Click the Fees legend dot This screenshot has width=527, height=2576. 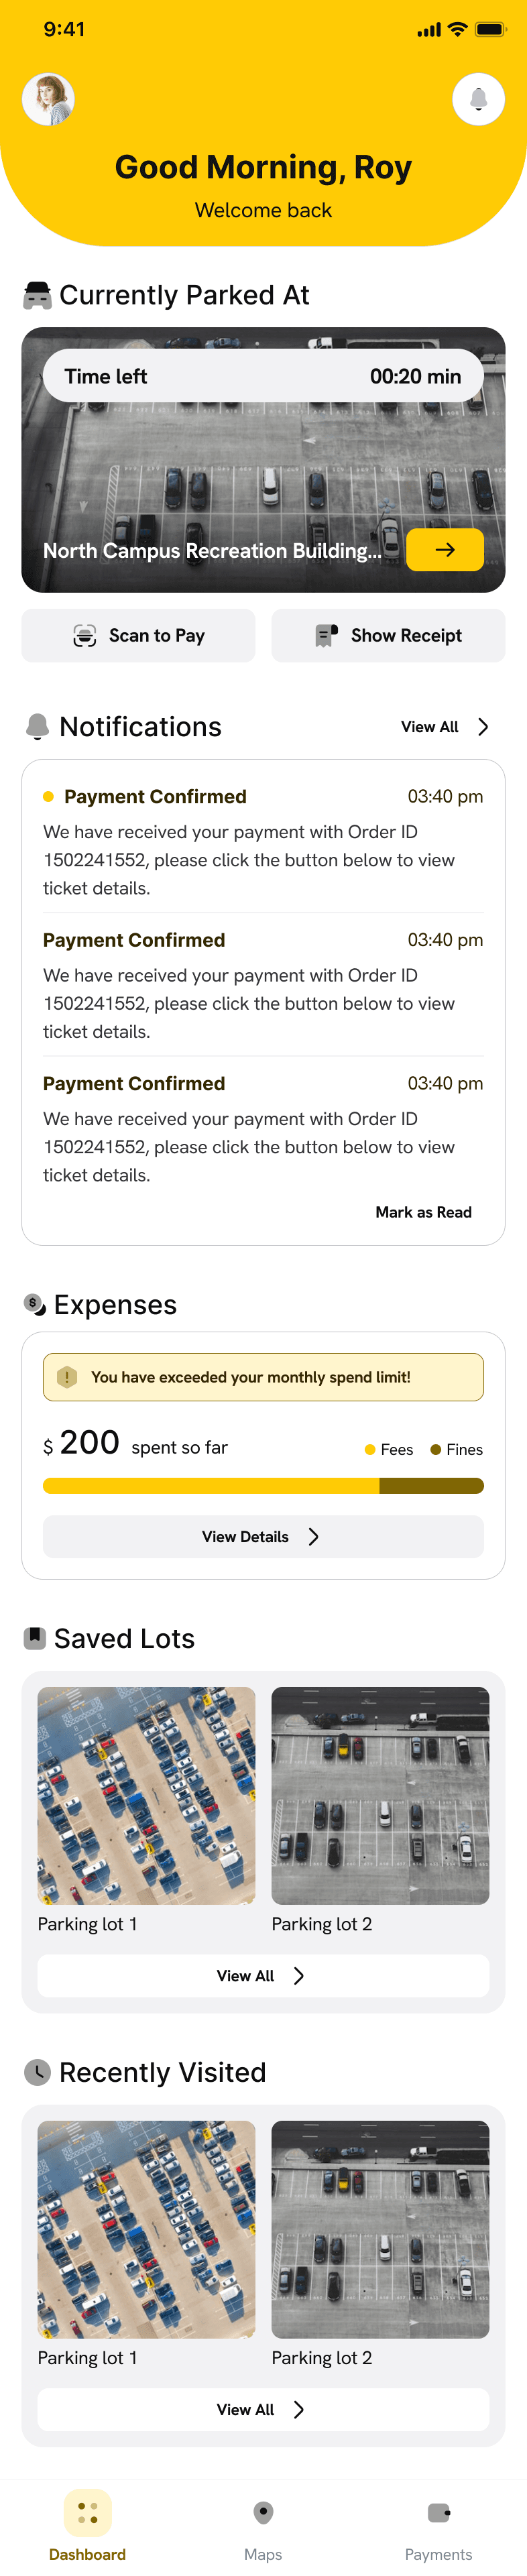[370, 1450]
